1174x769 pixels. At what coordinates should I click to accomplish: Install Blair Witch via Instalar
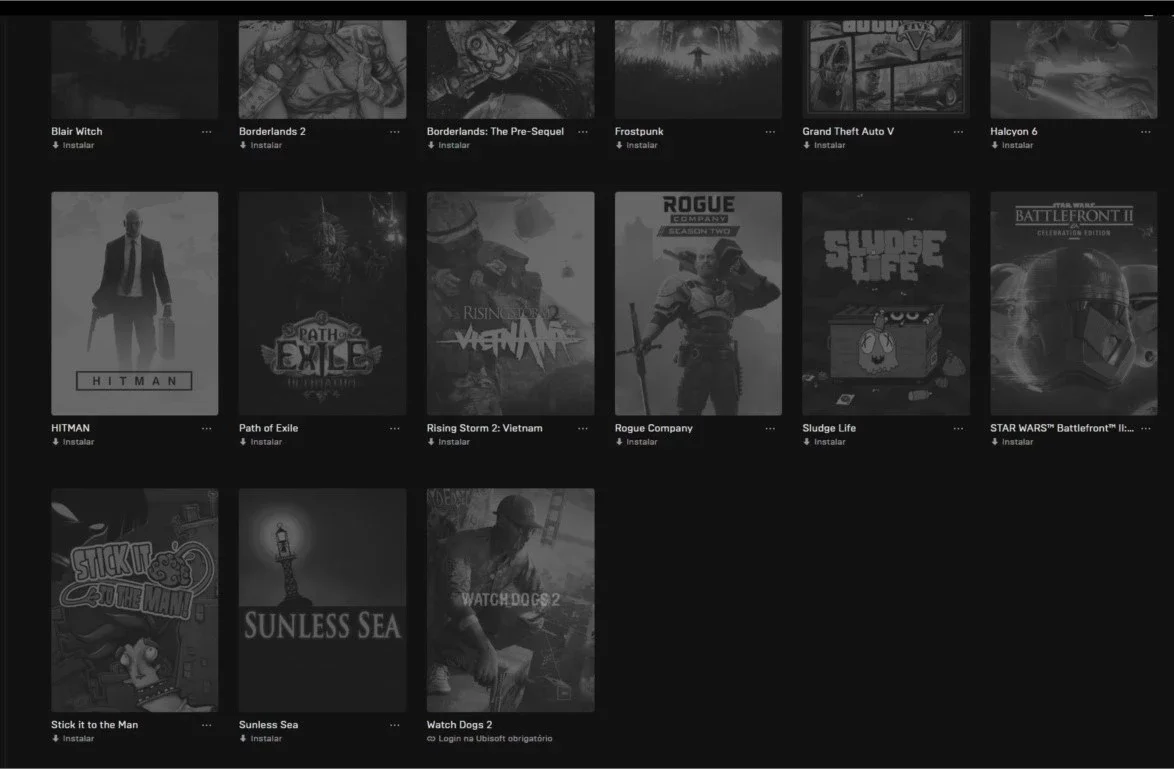point(73,145)
